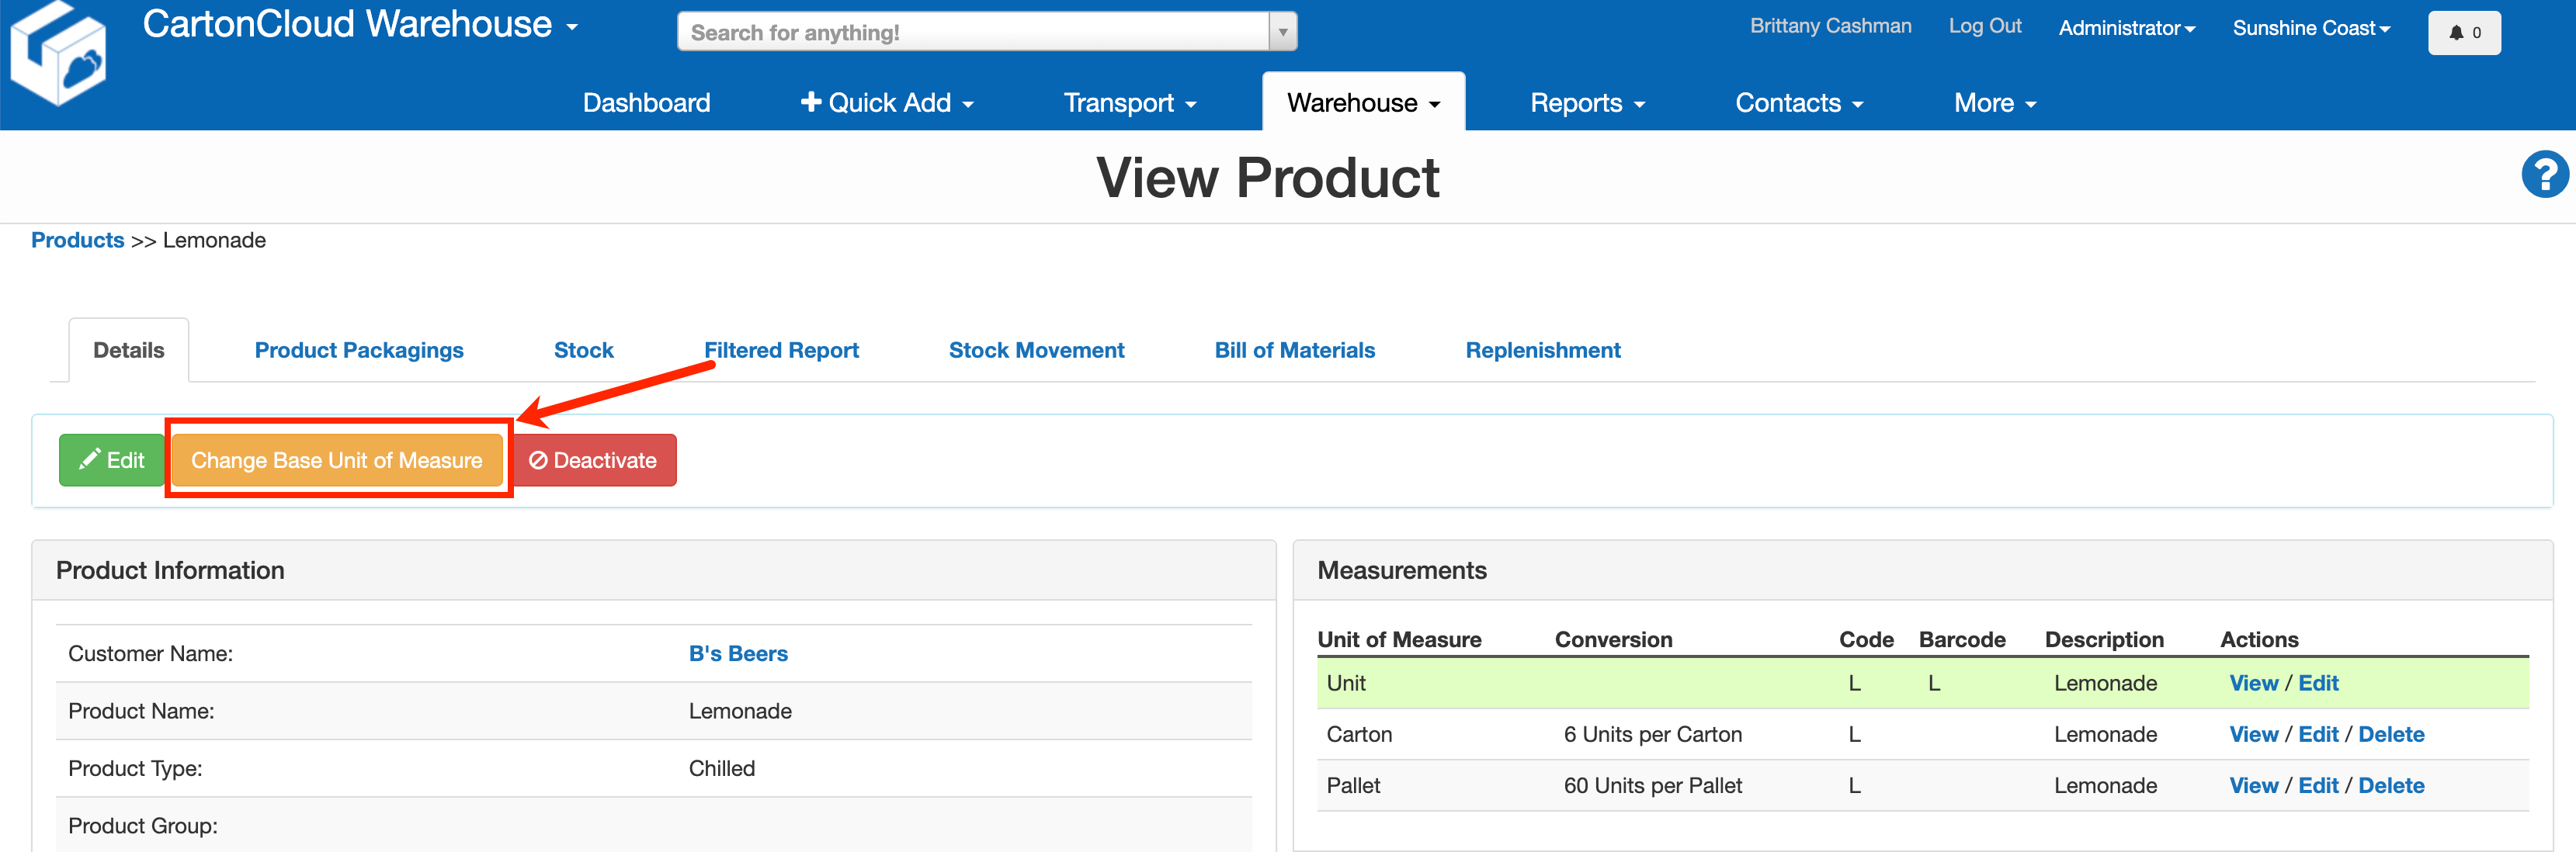Open the Transport menu

[1128, 101]
